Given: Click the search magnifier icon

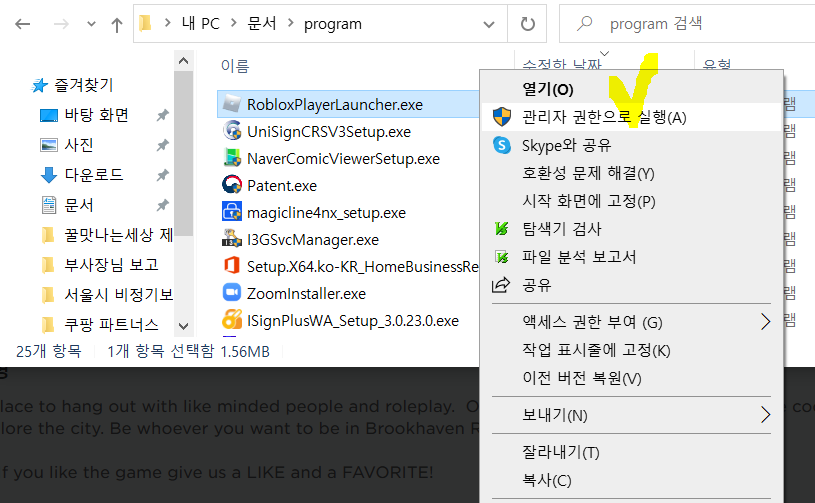Looking at the screenshot, I should click(585, 23).
